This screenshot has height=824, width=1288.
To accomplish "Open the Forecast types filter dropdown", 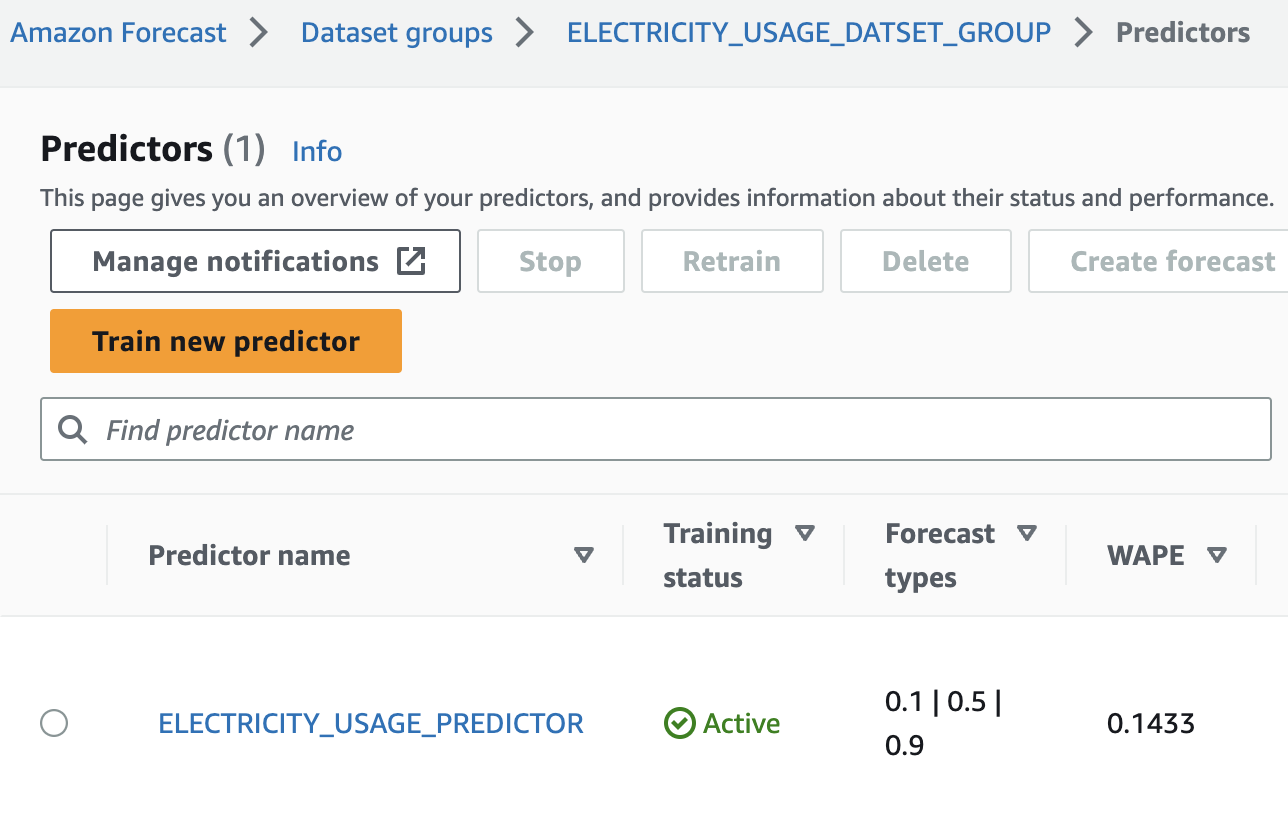I will (x=1028, y=533).
